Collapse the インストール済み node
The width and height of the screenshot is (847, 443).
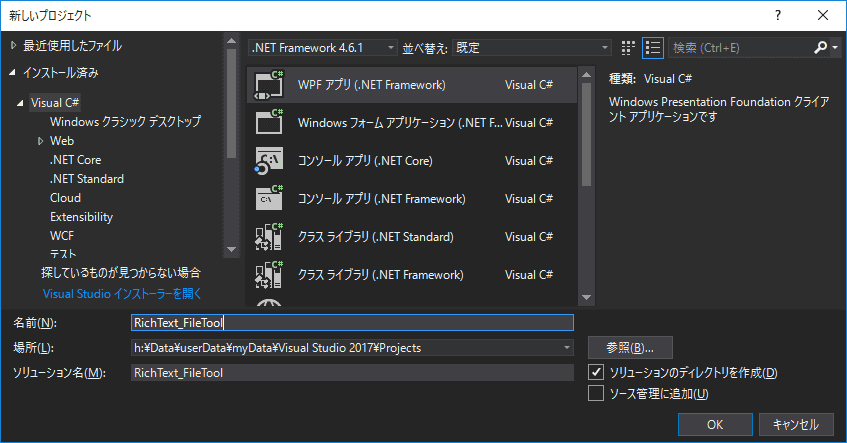click(x=12, y=72)
